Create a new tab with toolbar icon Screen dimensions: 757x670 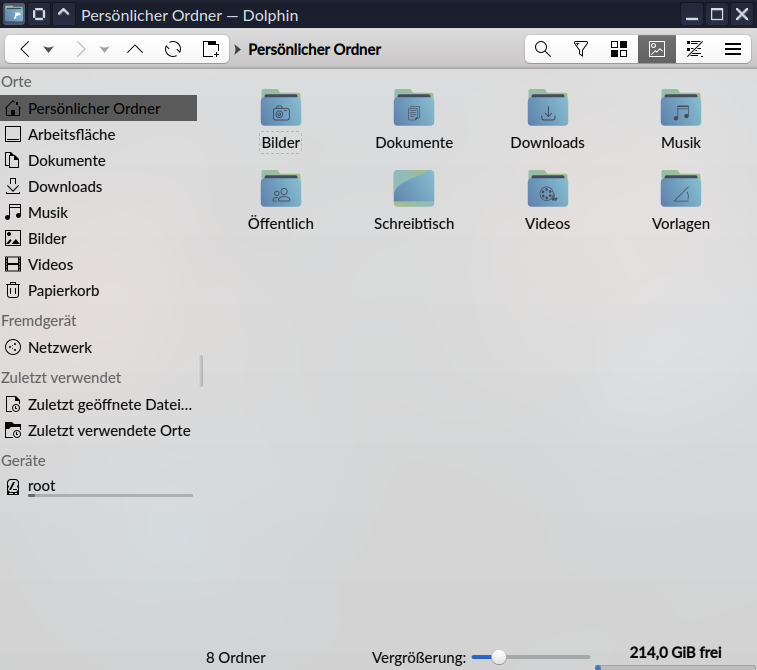pyautogui.click(x=210, y=49)
